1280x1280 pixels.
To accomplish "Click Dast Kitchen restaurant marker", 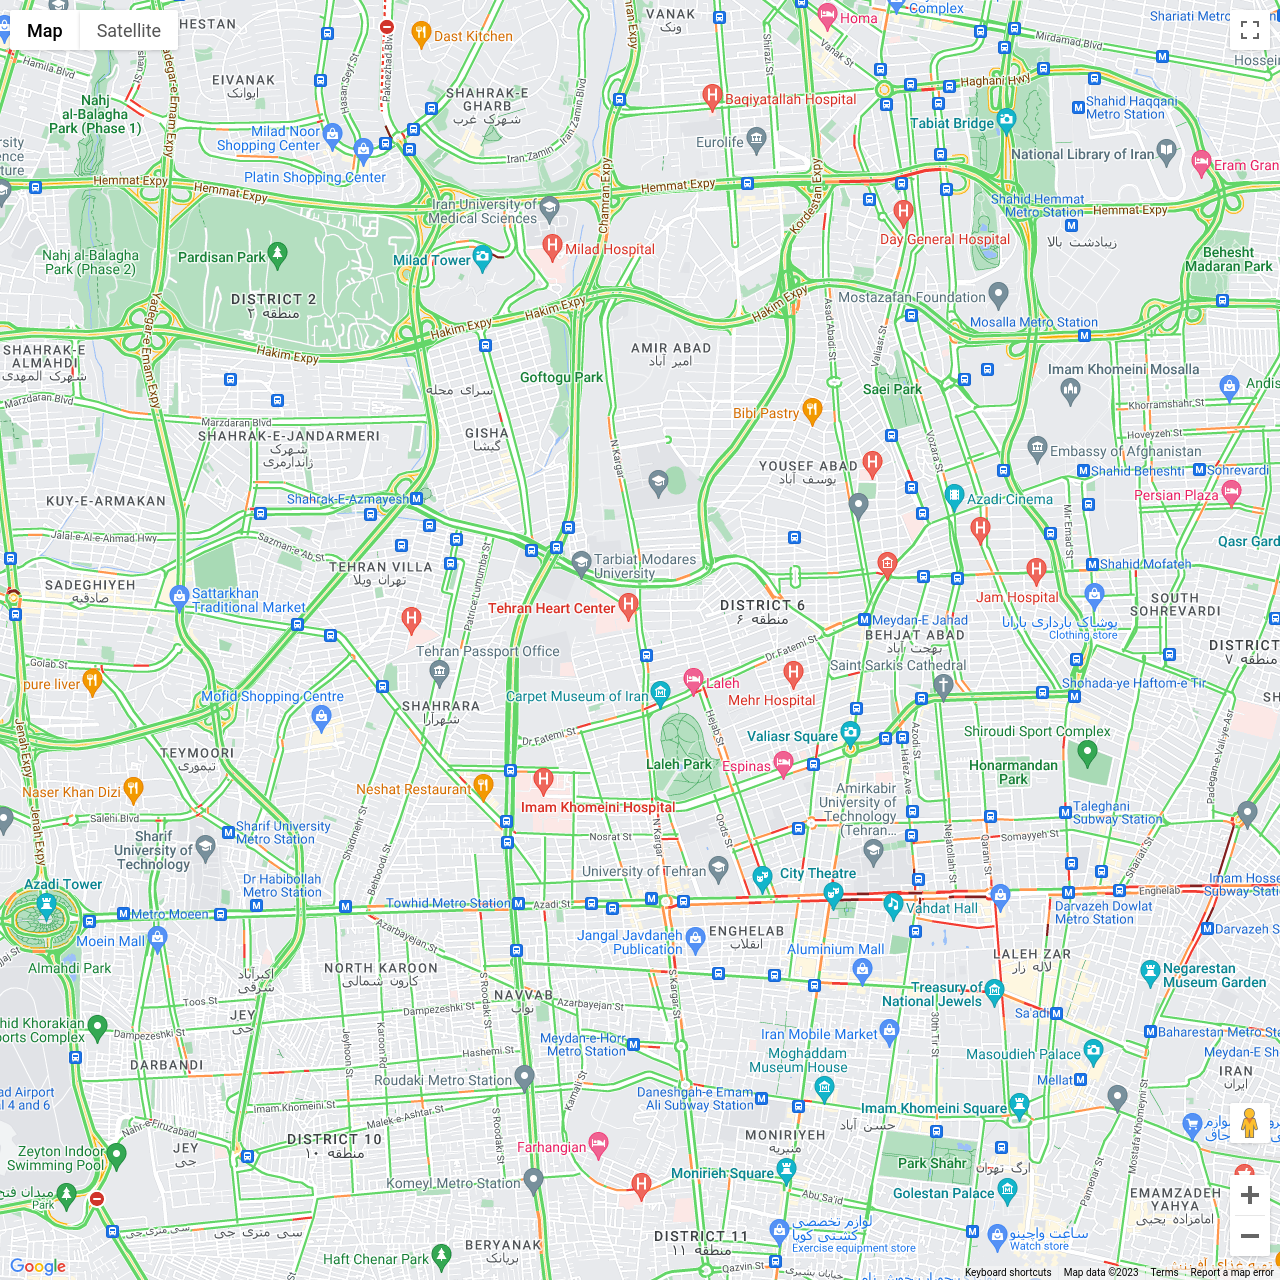I will point(421,33).
